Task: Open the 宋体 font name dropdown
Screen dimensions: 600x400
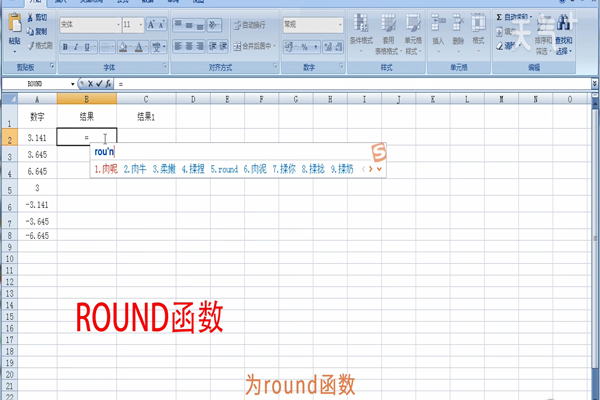Action: [x=118, y=25]
